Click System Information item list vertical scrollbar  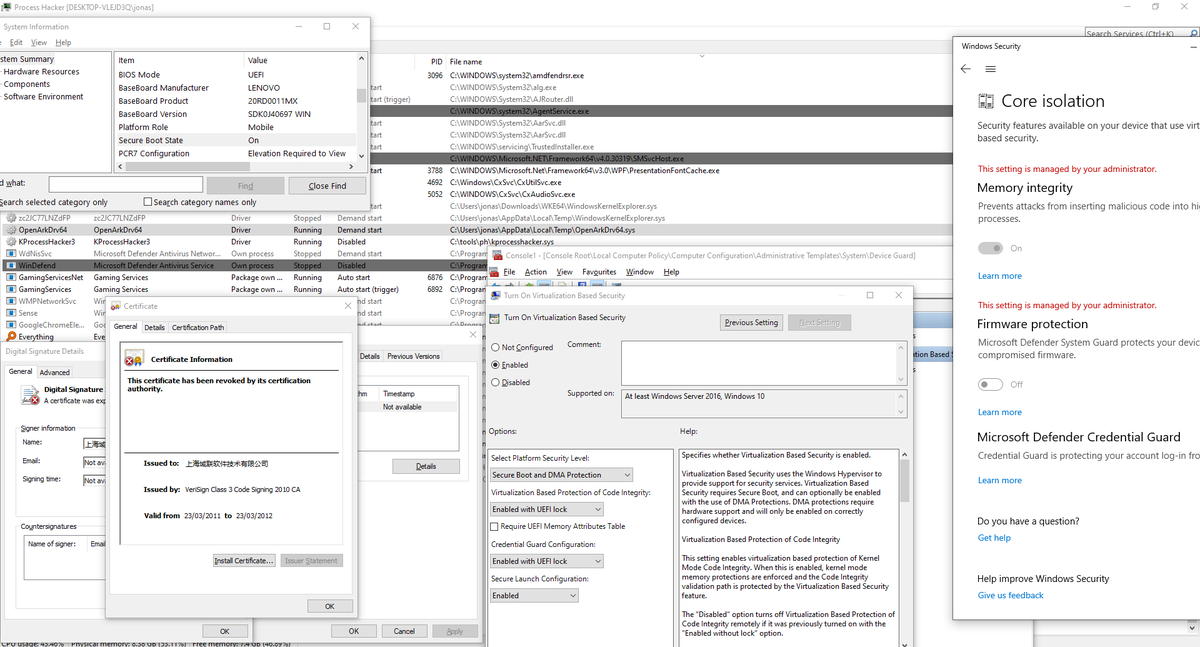361,106
